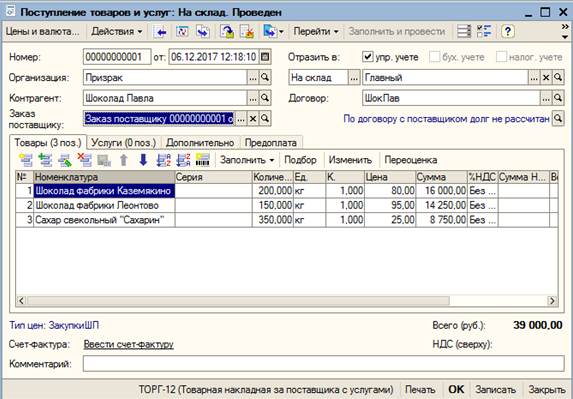Open the На склад type selector ellipsis
The width and height of the screenshot is (573, 399).
pyautogui.click(x=354, y=77)
